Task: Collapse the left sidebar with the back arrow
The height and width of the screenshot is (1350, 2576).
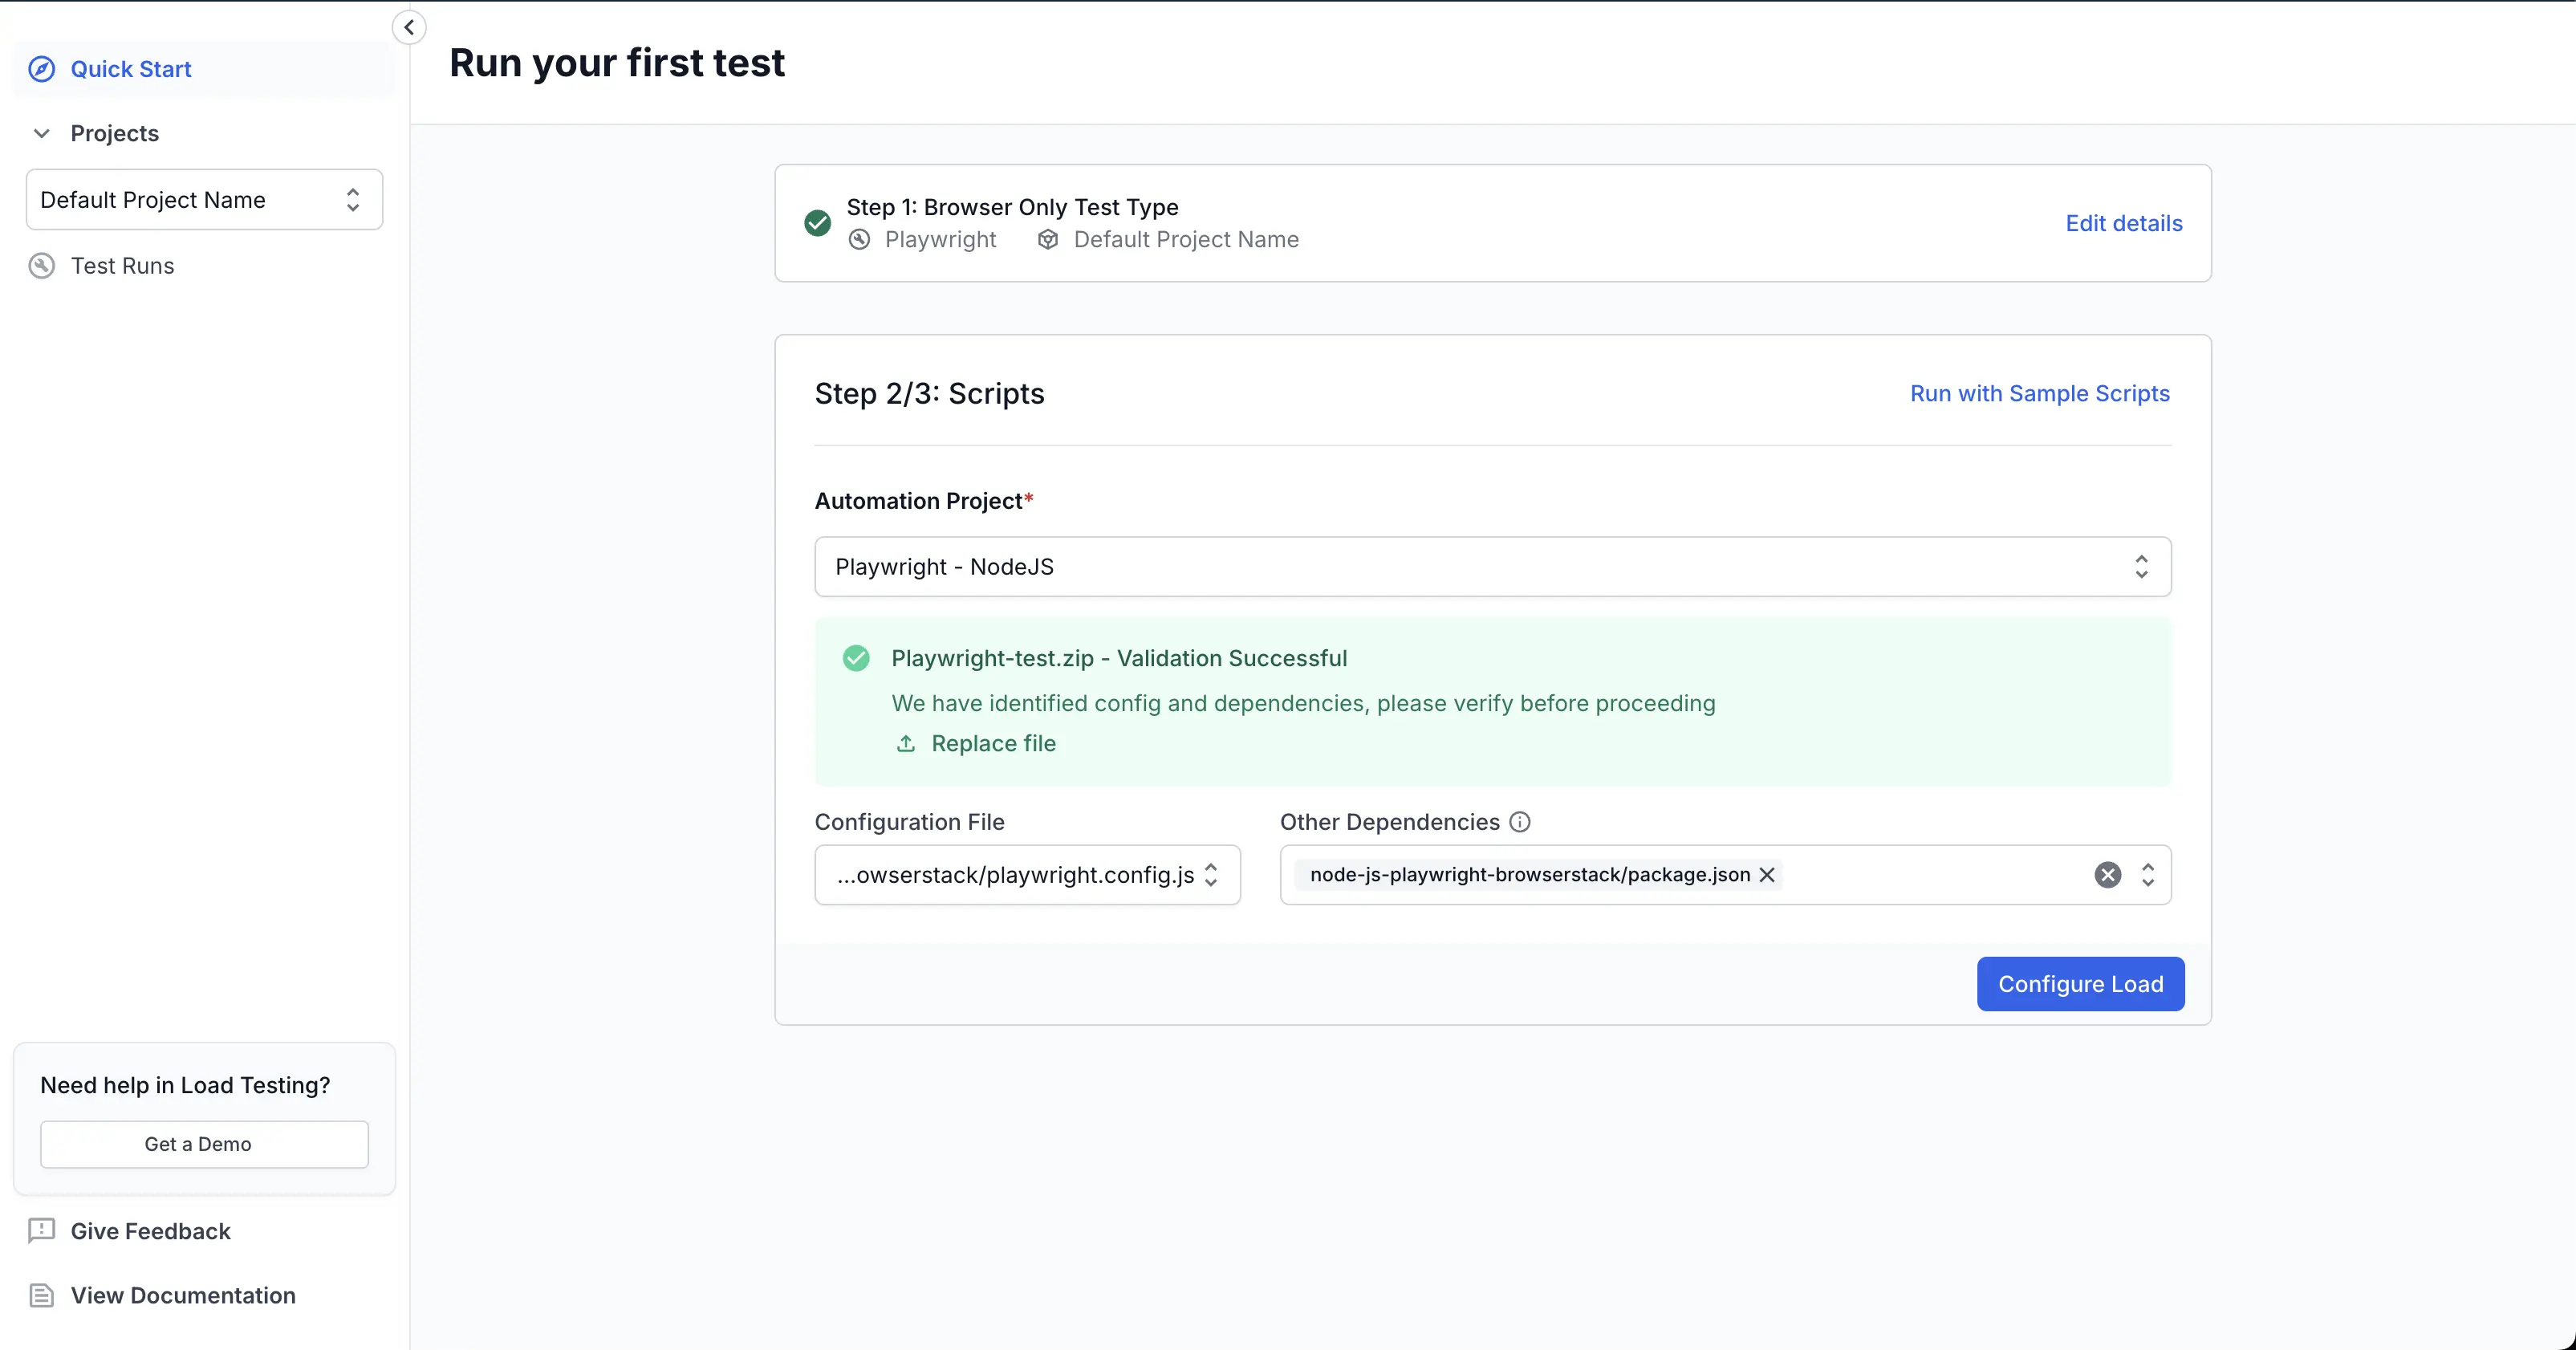Action: [x=408, y=27]
